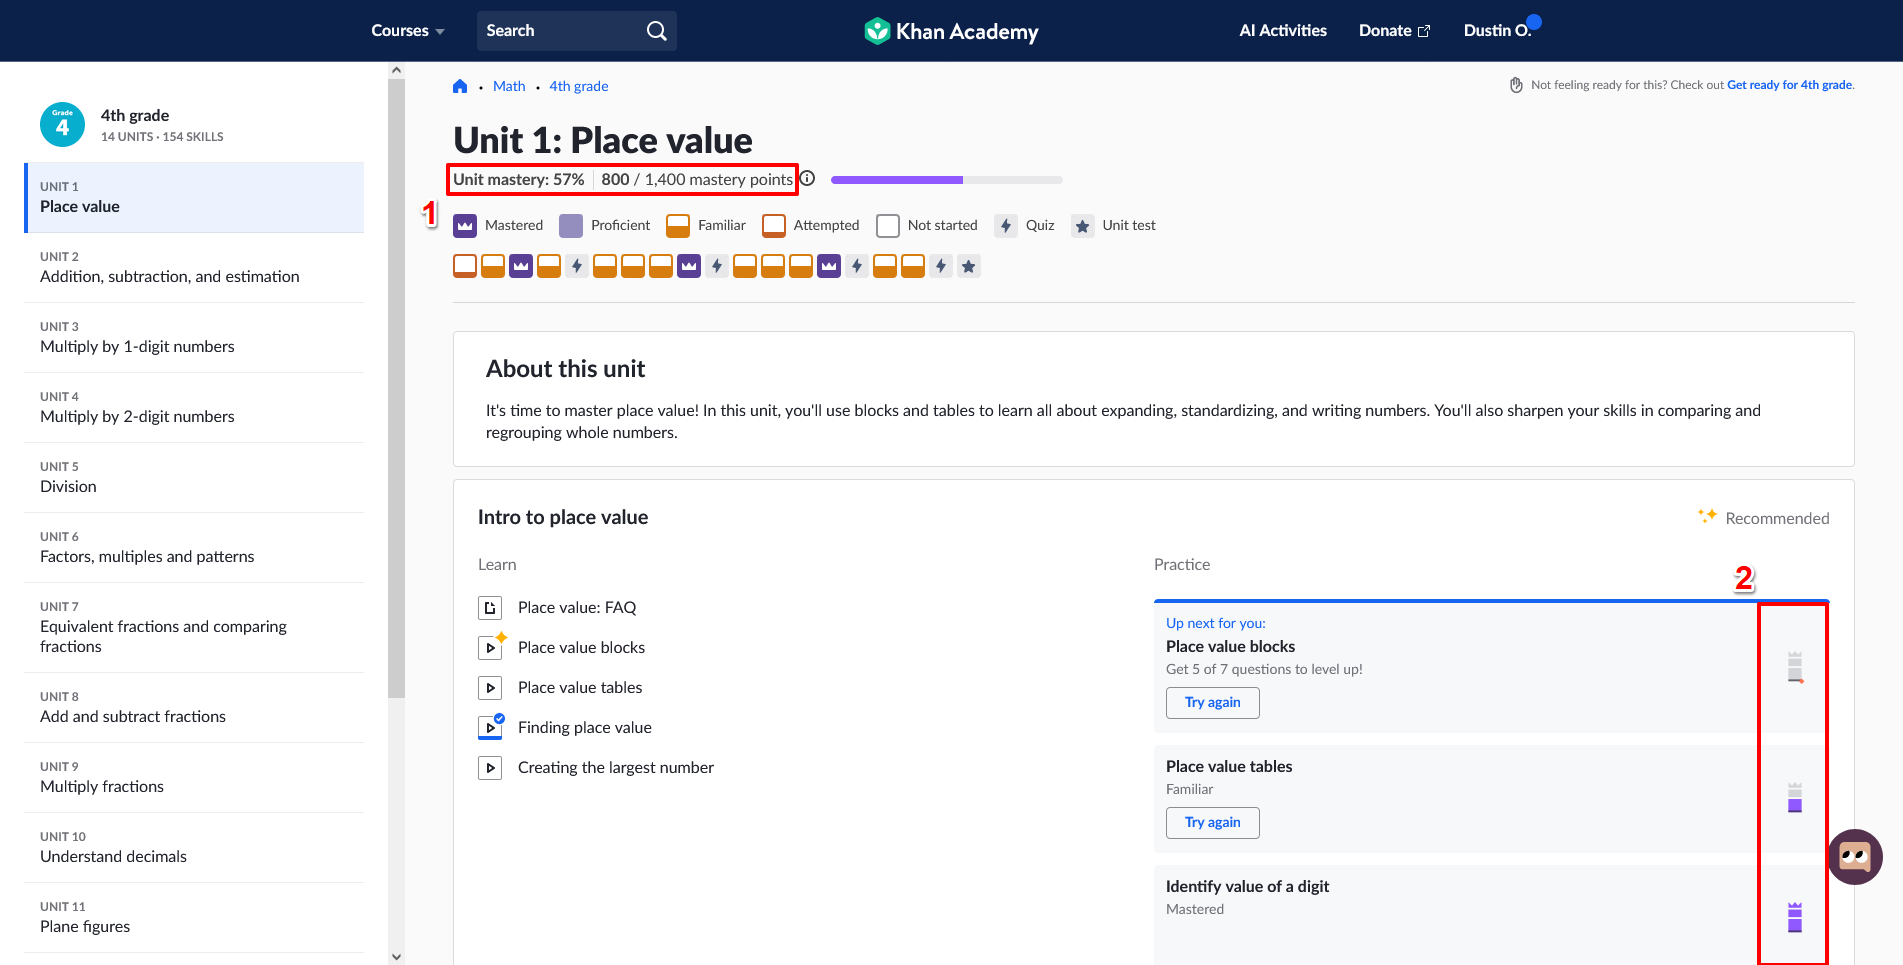
Task: Open the Courses dropdown menu
Action: 408,31
